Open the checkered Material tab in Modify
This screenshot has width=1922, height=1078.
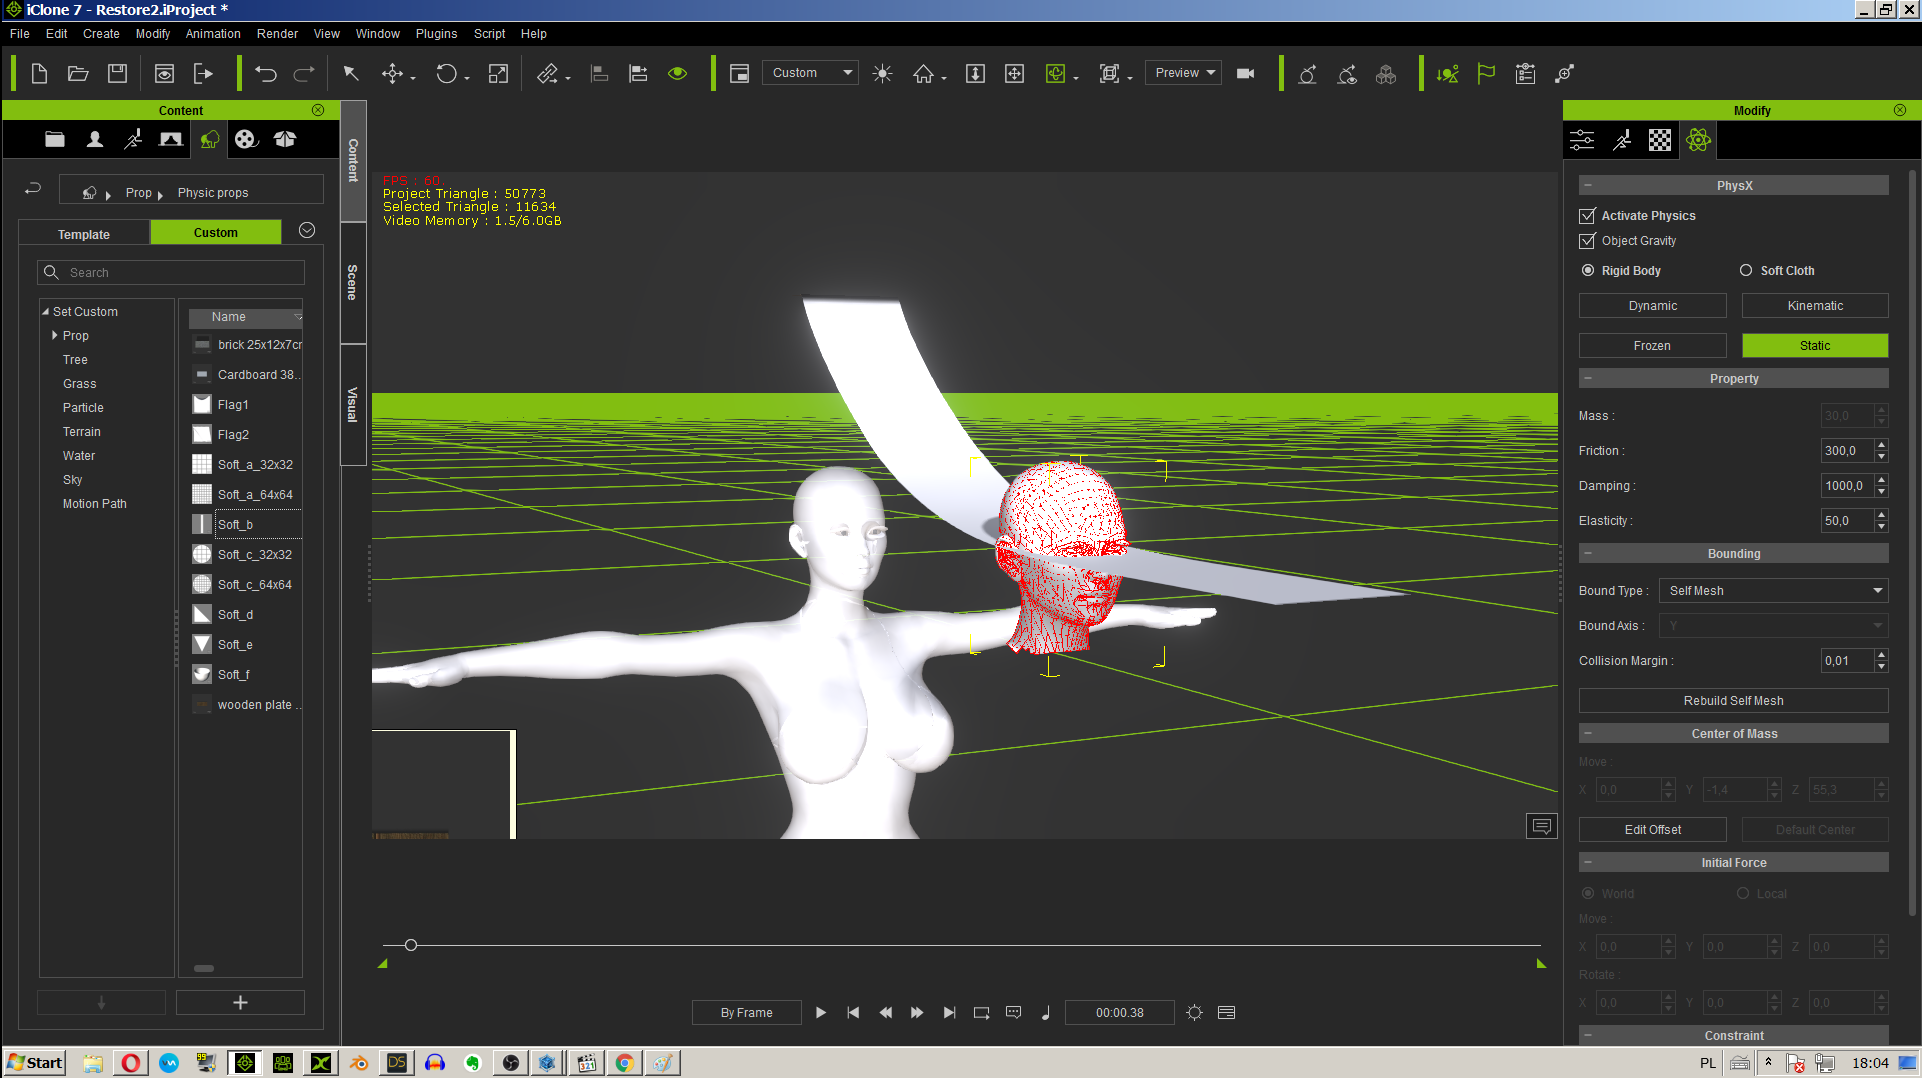pyautogui.click(x=1660, y=140)
